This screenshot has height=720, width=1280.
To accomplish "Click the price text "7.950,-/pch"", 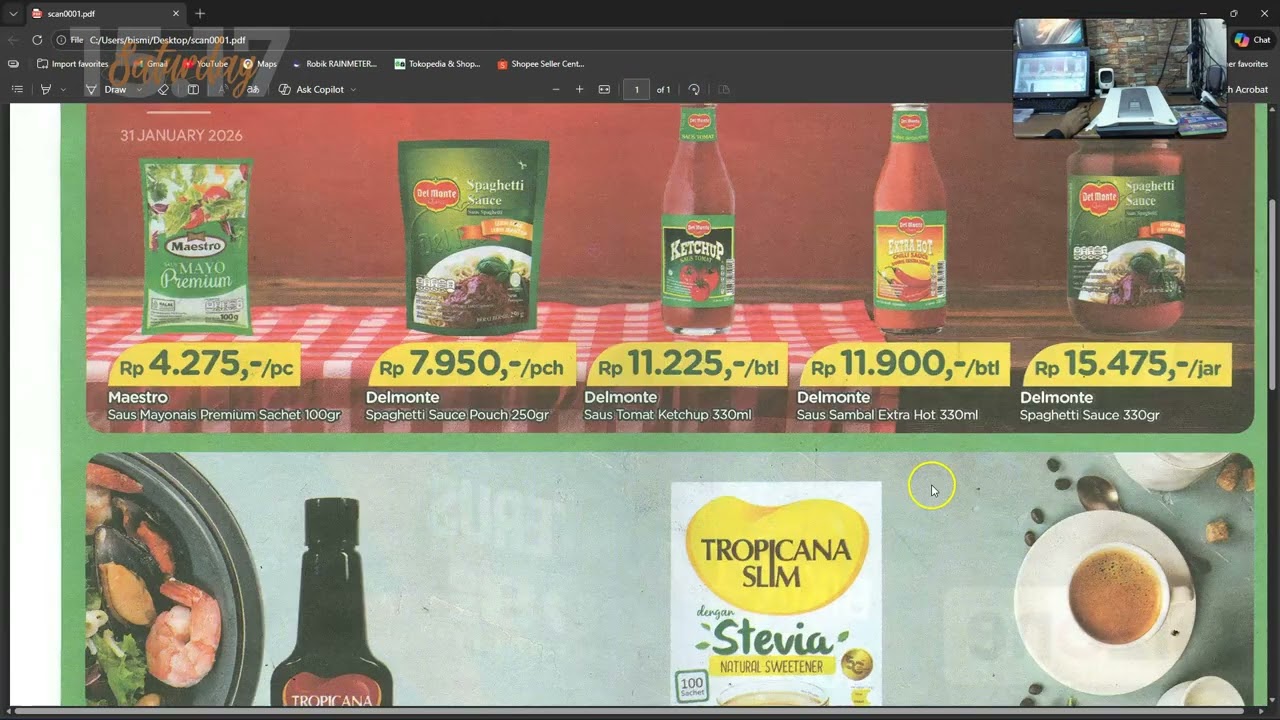I will 487,365.
